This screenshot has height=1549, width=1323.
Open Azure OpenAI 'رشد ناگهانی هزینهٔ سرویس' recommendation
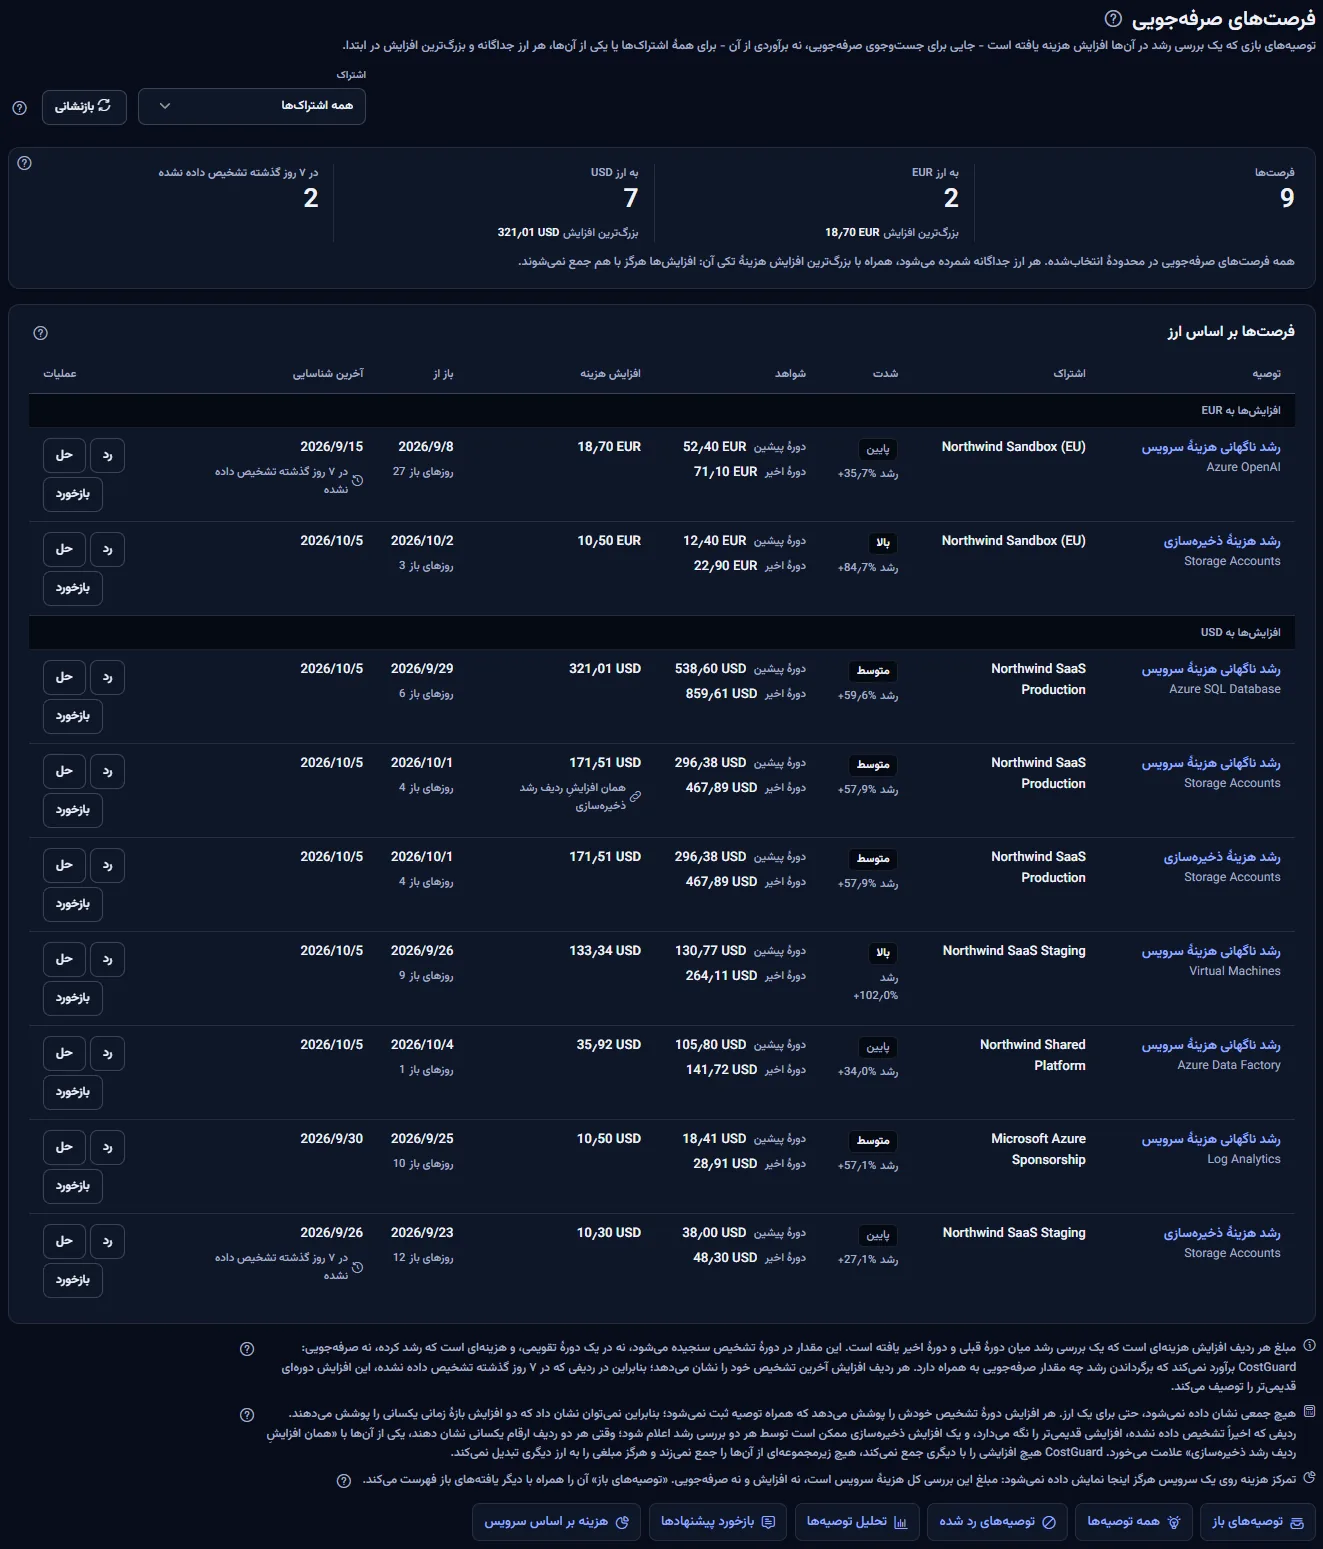coord(1211,447)
